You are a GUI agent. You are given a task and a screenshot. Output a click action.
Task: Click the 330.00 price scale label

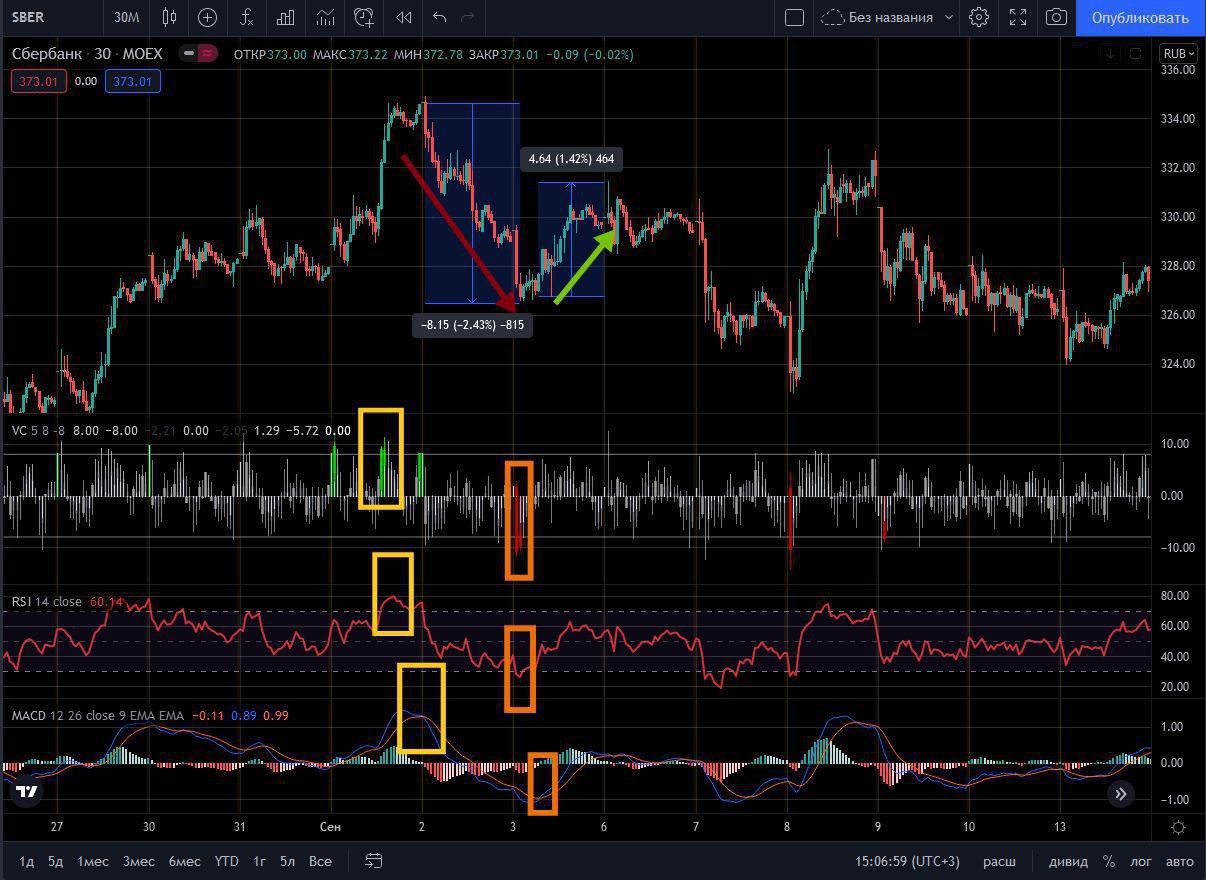(1177, 217)
